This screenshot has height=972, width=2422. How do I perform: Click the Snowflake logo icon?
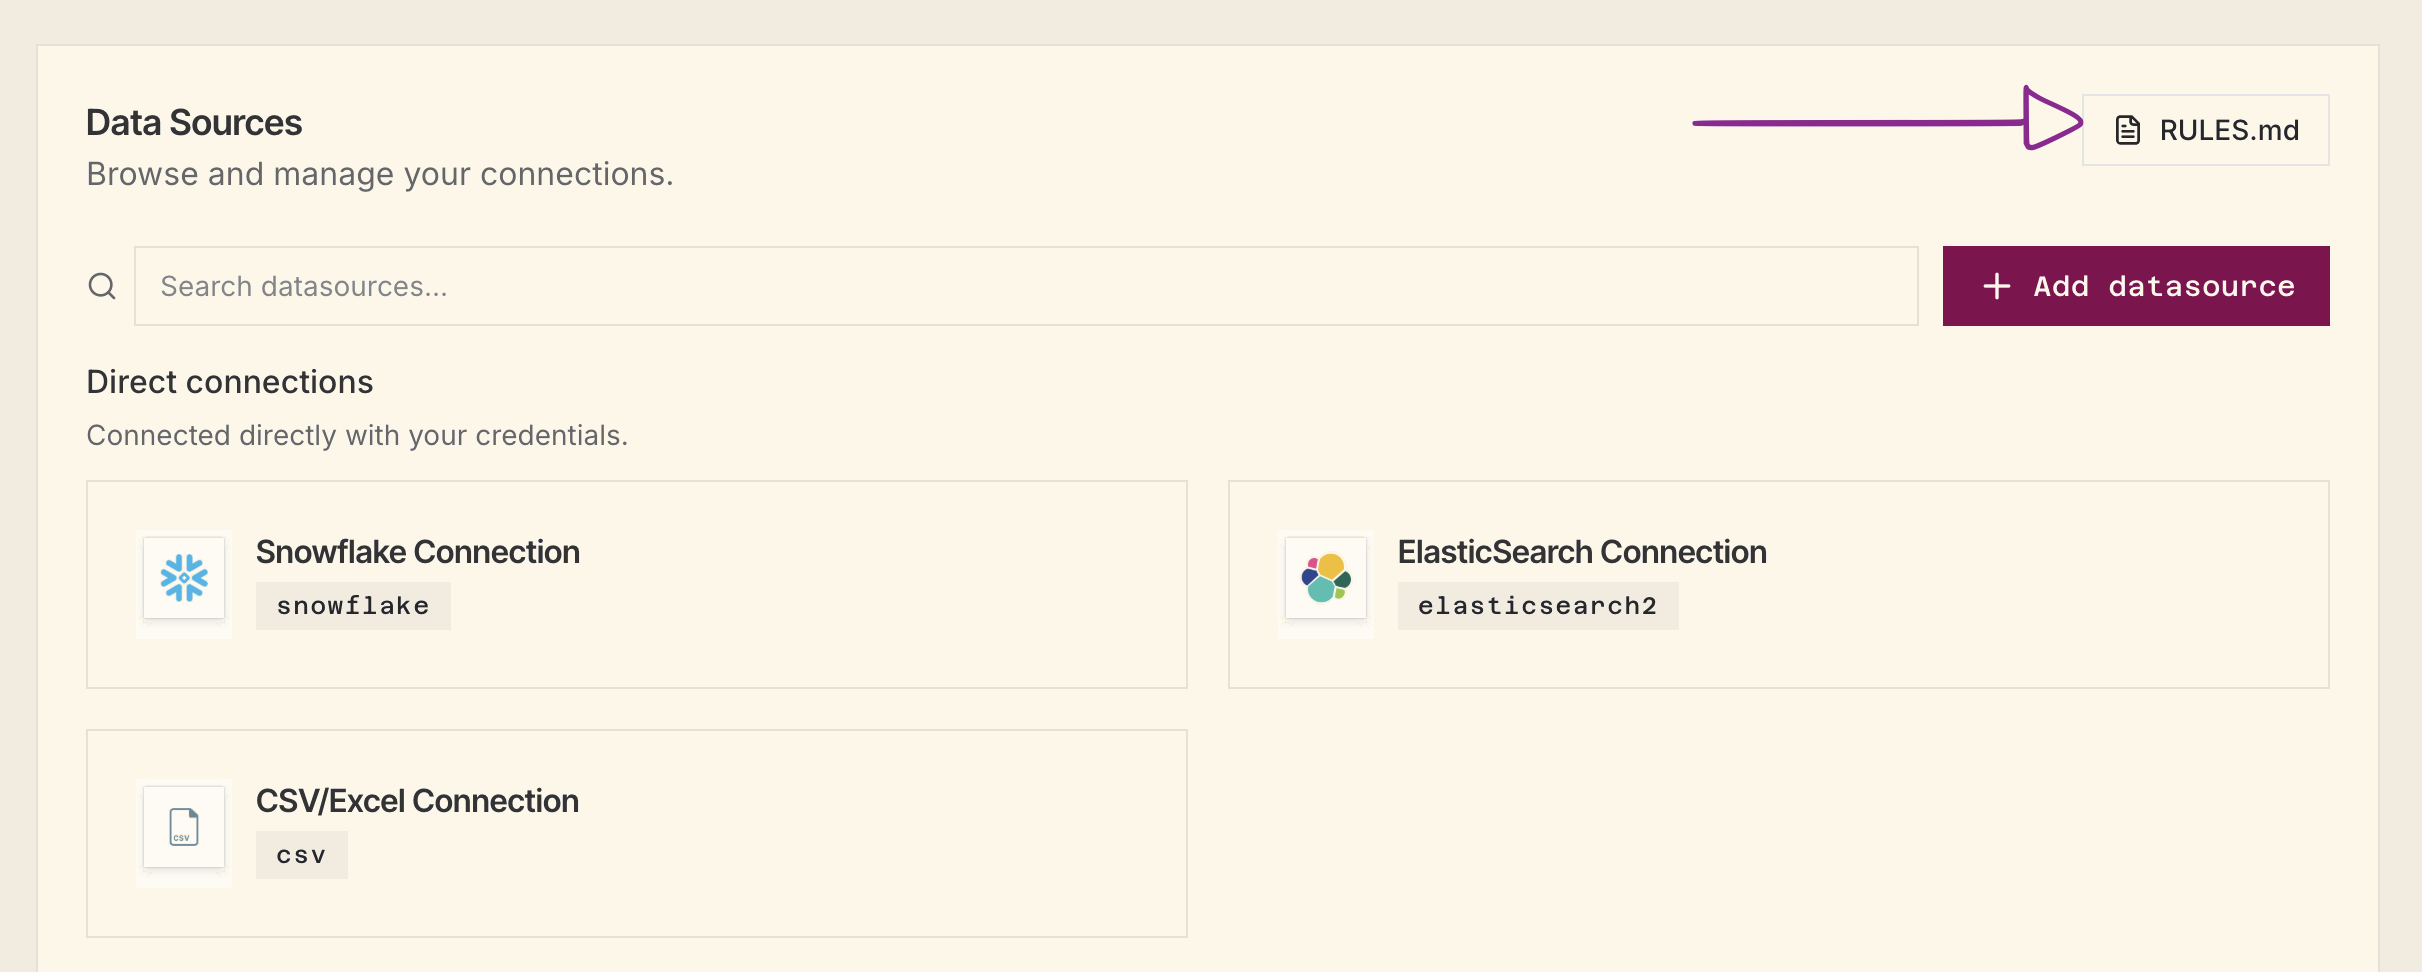(x=184, y=578)
